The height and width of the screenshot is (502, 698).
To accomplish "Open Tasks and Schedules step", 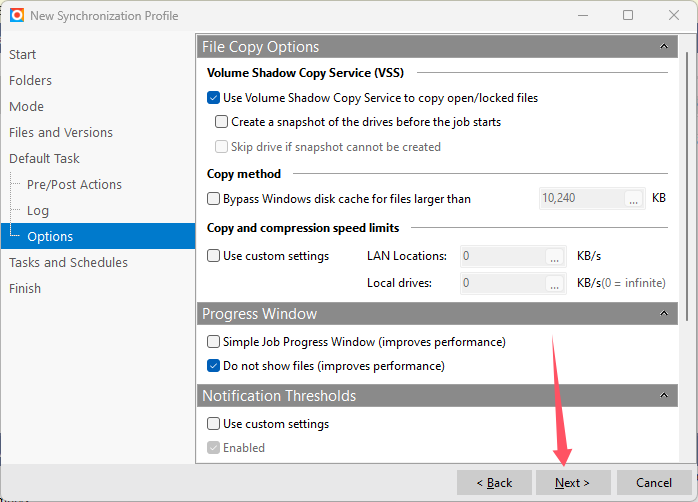I will [68, 262].
